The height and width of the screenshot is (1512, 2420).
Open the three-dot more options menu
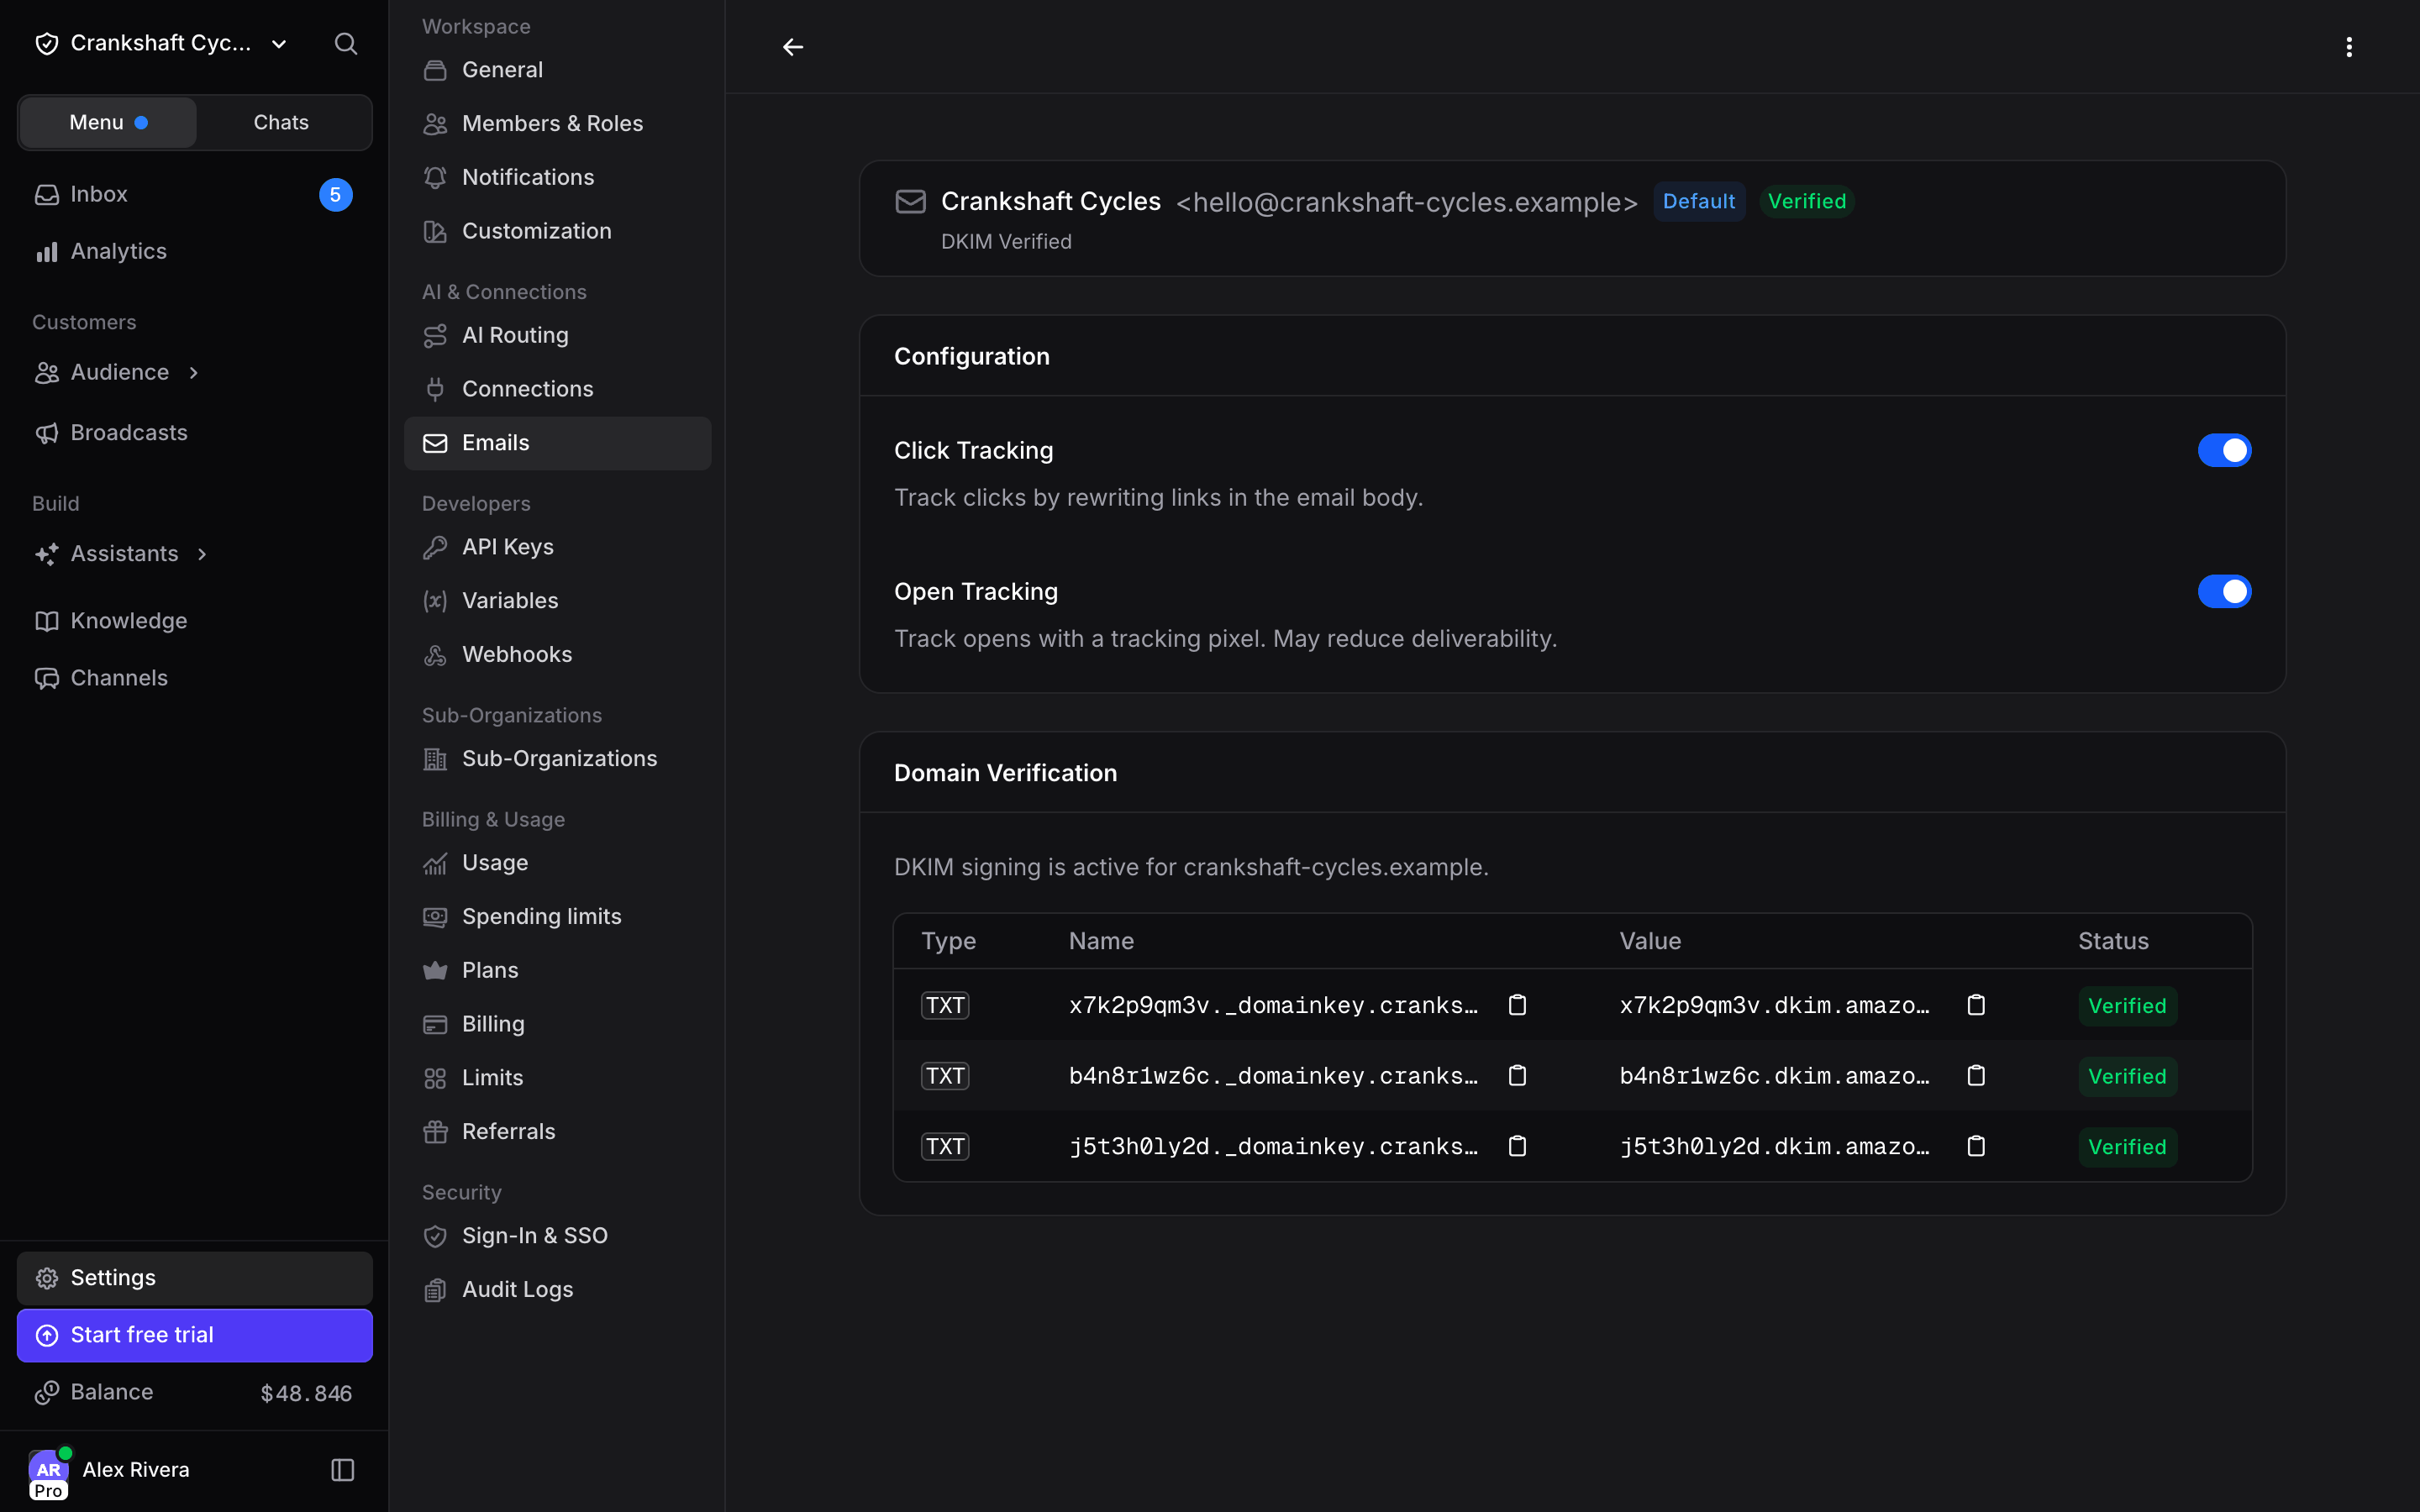coord(2349,47)
